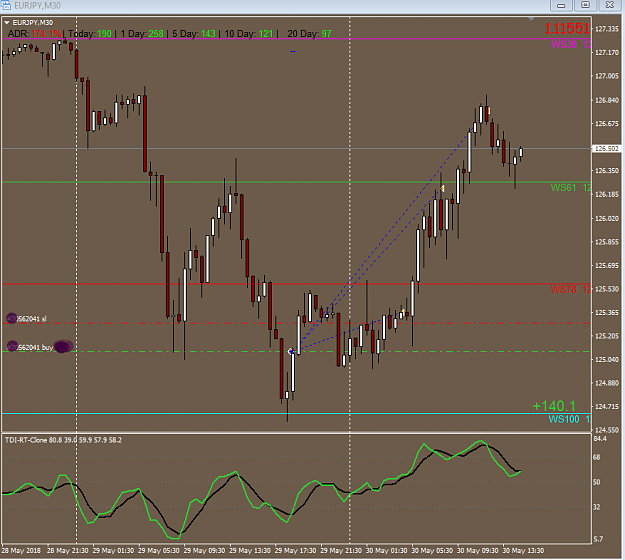This screenshot has height=560, width=625.
Task: Open the dropdown triangle beside EURJPY,M30 label
Action: pos(7,23)
